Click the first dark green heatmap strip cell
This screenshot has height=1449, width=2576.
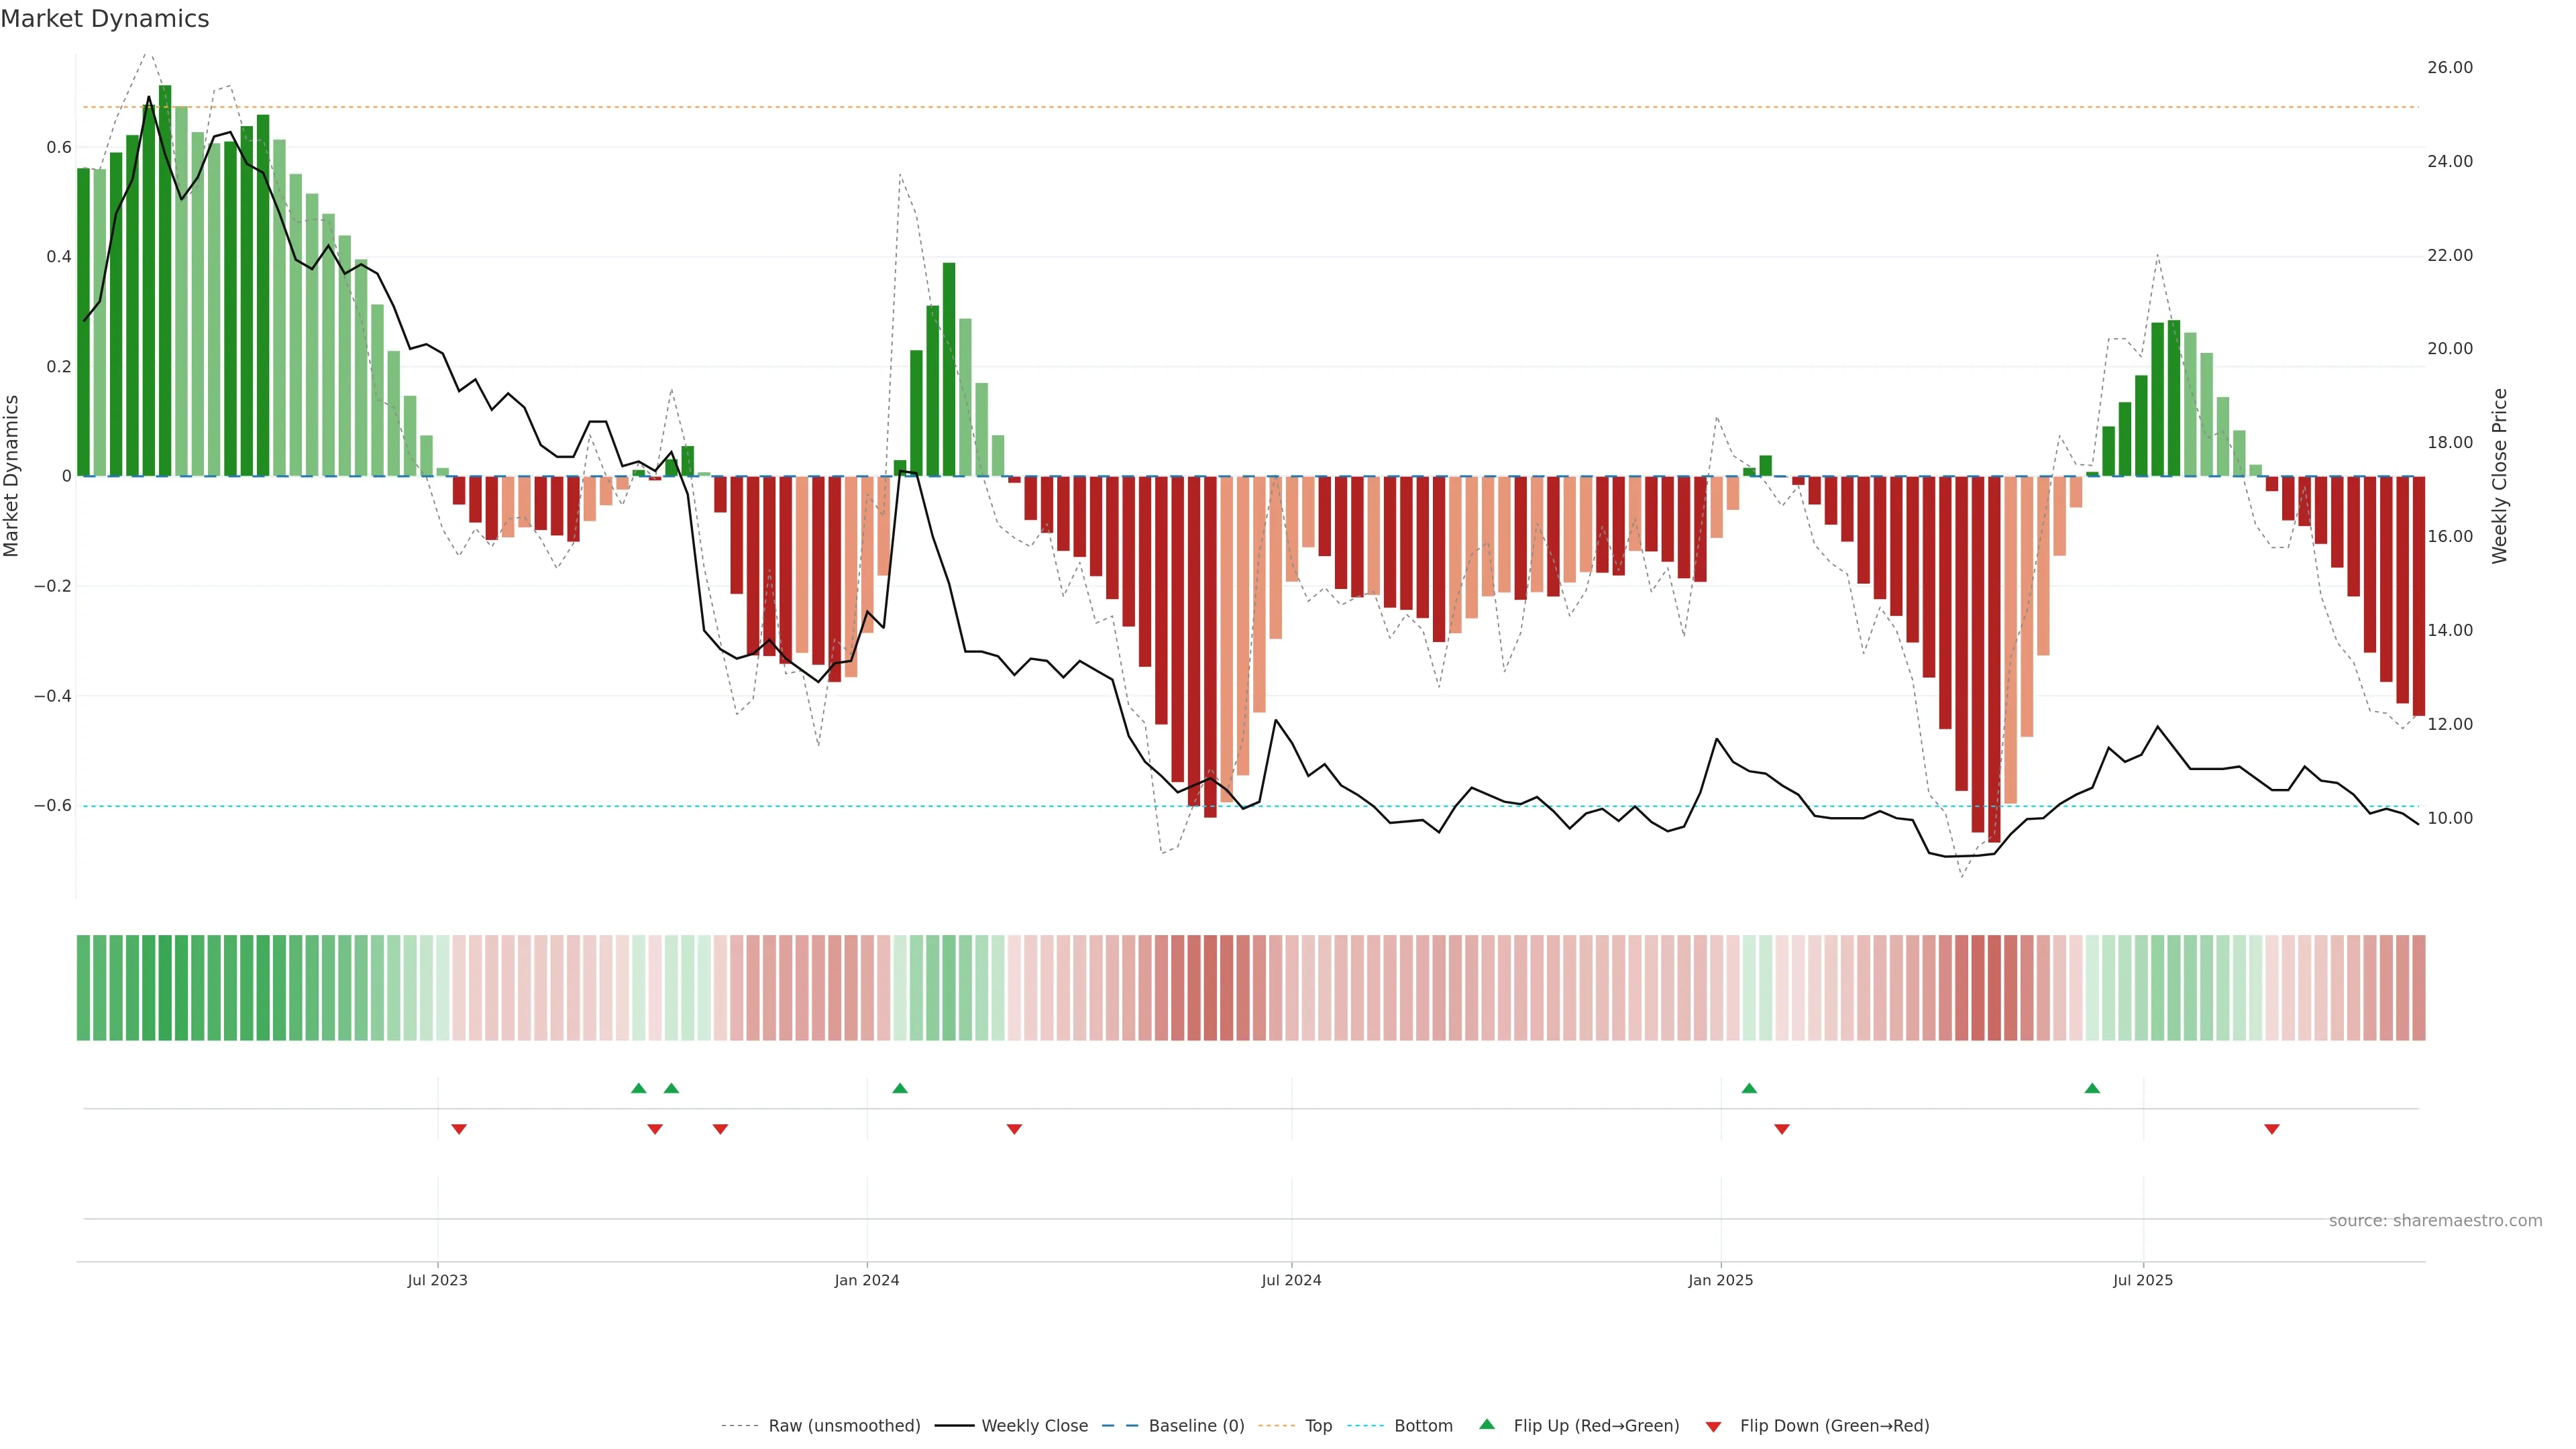[83, 988]
